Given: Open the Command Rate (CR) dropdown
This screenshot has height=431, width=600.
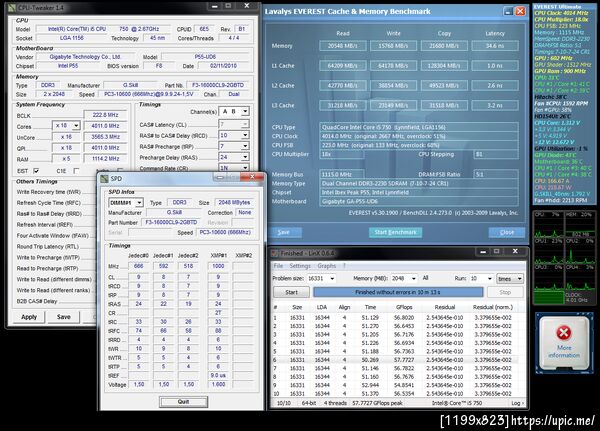Looking at the screenshot, I should [x=245, y=168].
